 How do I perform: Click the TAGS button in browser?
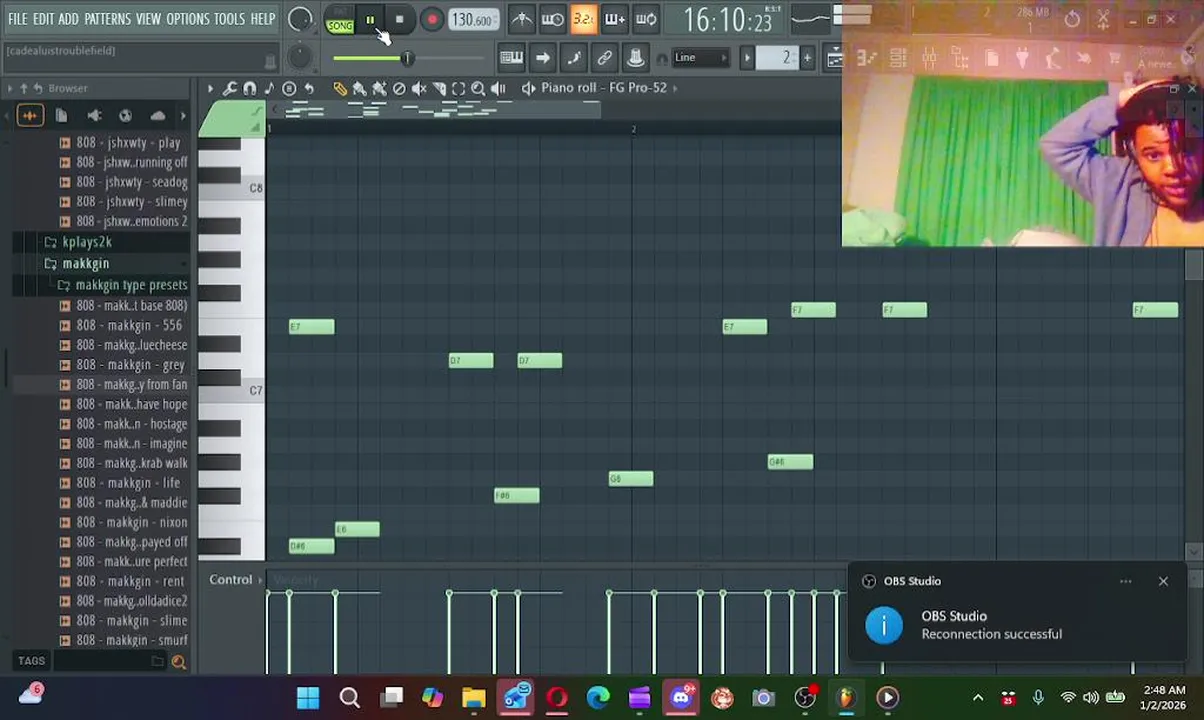pyautogui.click(x=31, y=661)
